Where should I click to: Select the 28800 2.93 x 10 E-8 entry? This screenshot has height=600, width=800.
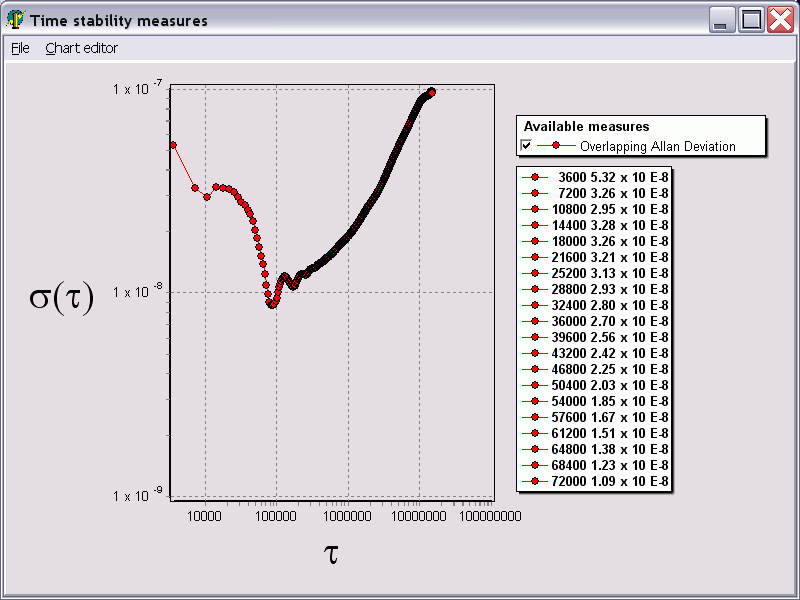595,289
